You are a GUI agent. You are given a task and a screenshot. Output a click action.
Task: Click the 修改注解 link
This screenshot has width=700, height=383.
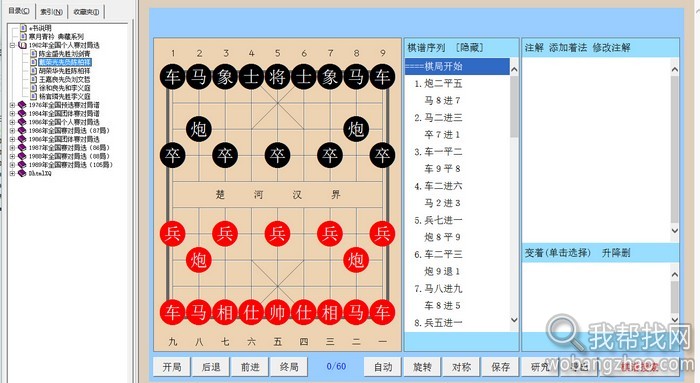[611, 47]
